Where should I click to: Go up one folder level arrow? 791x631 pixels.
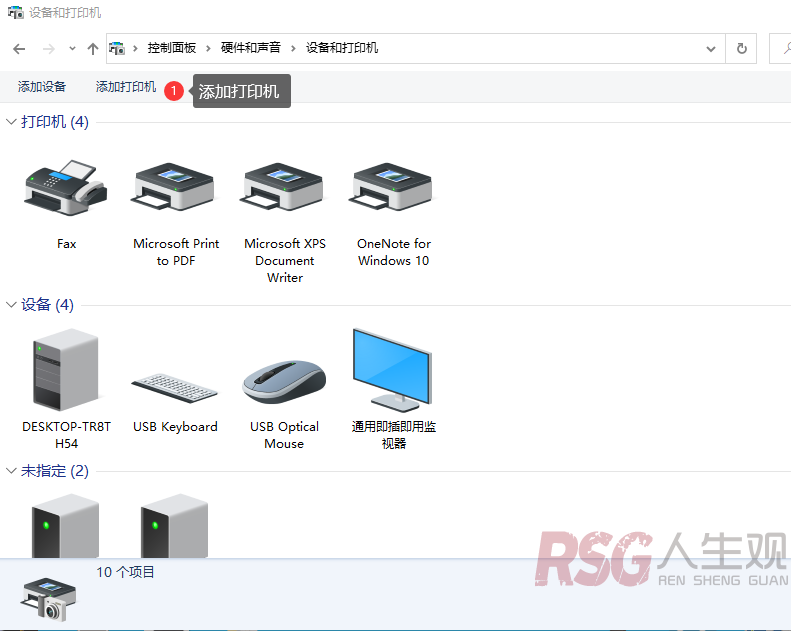(93, 49)
